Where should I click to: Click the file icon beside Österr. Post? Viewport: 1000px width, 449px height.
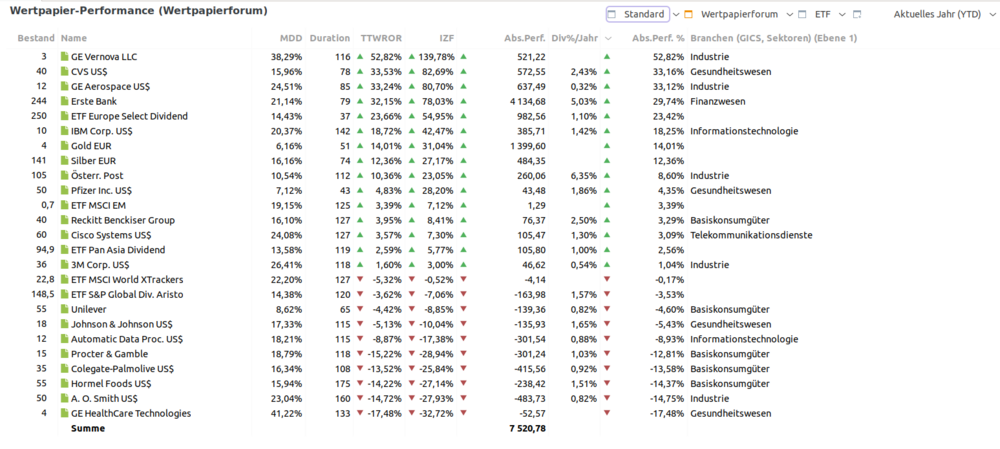coord(64,175)
